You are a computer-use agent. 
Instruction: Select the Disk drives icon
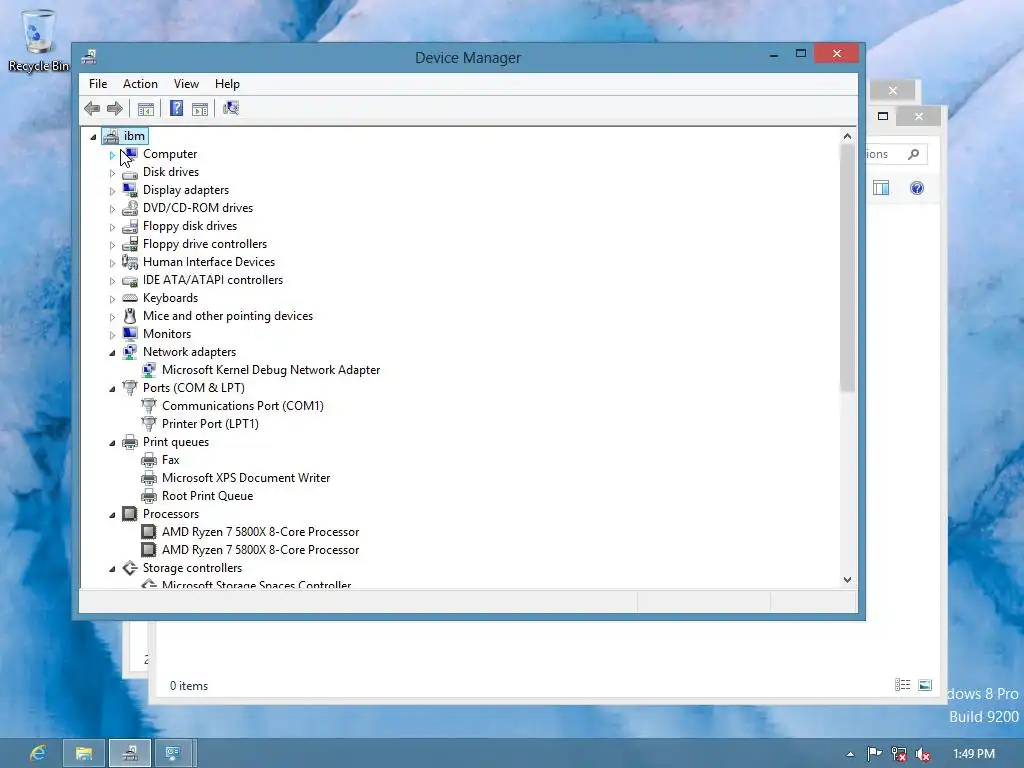(130, 172)
